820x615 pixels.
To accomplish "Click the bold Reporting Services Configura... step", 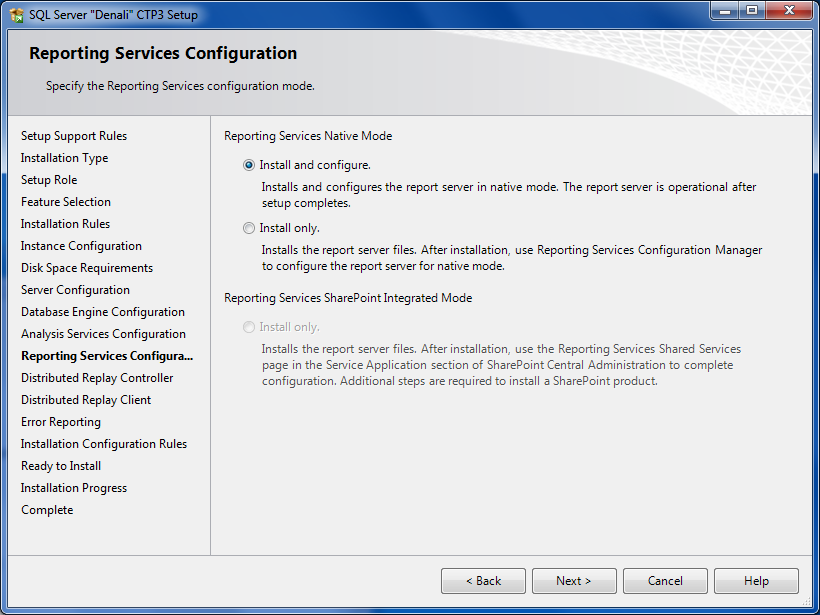I will 107,356.
